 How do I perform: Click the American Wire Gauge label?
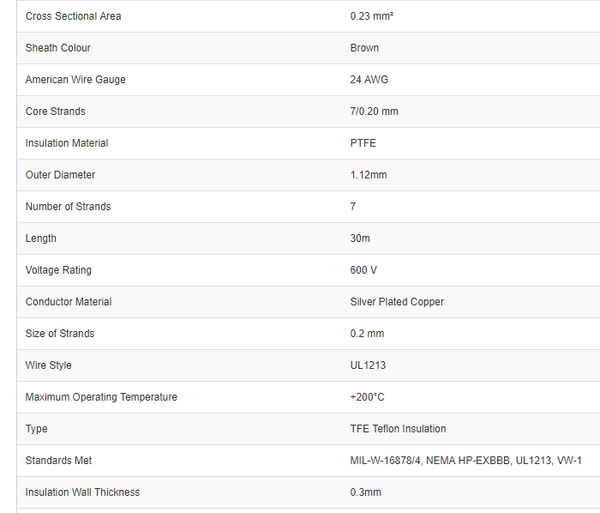click(x=75, y=80)
